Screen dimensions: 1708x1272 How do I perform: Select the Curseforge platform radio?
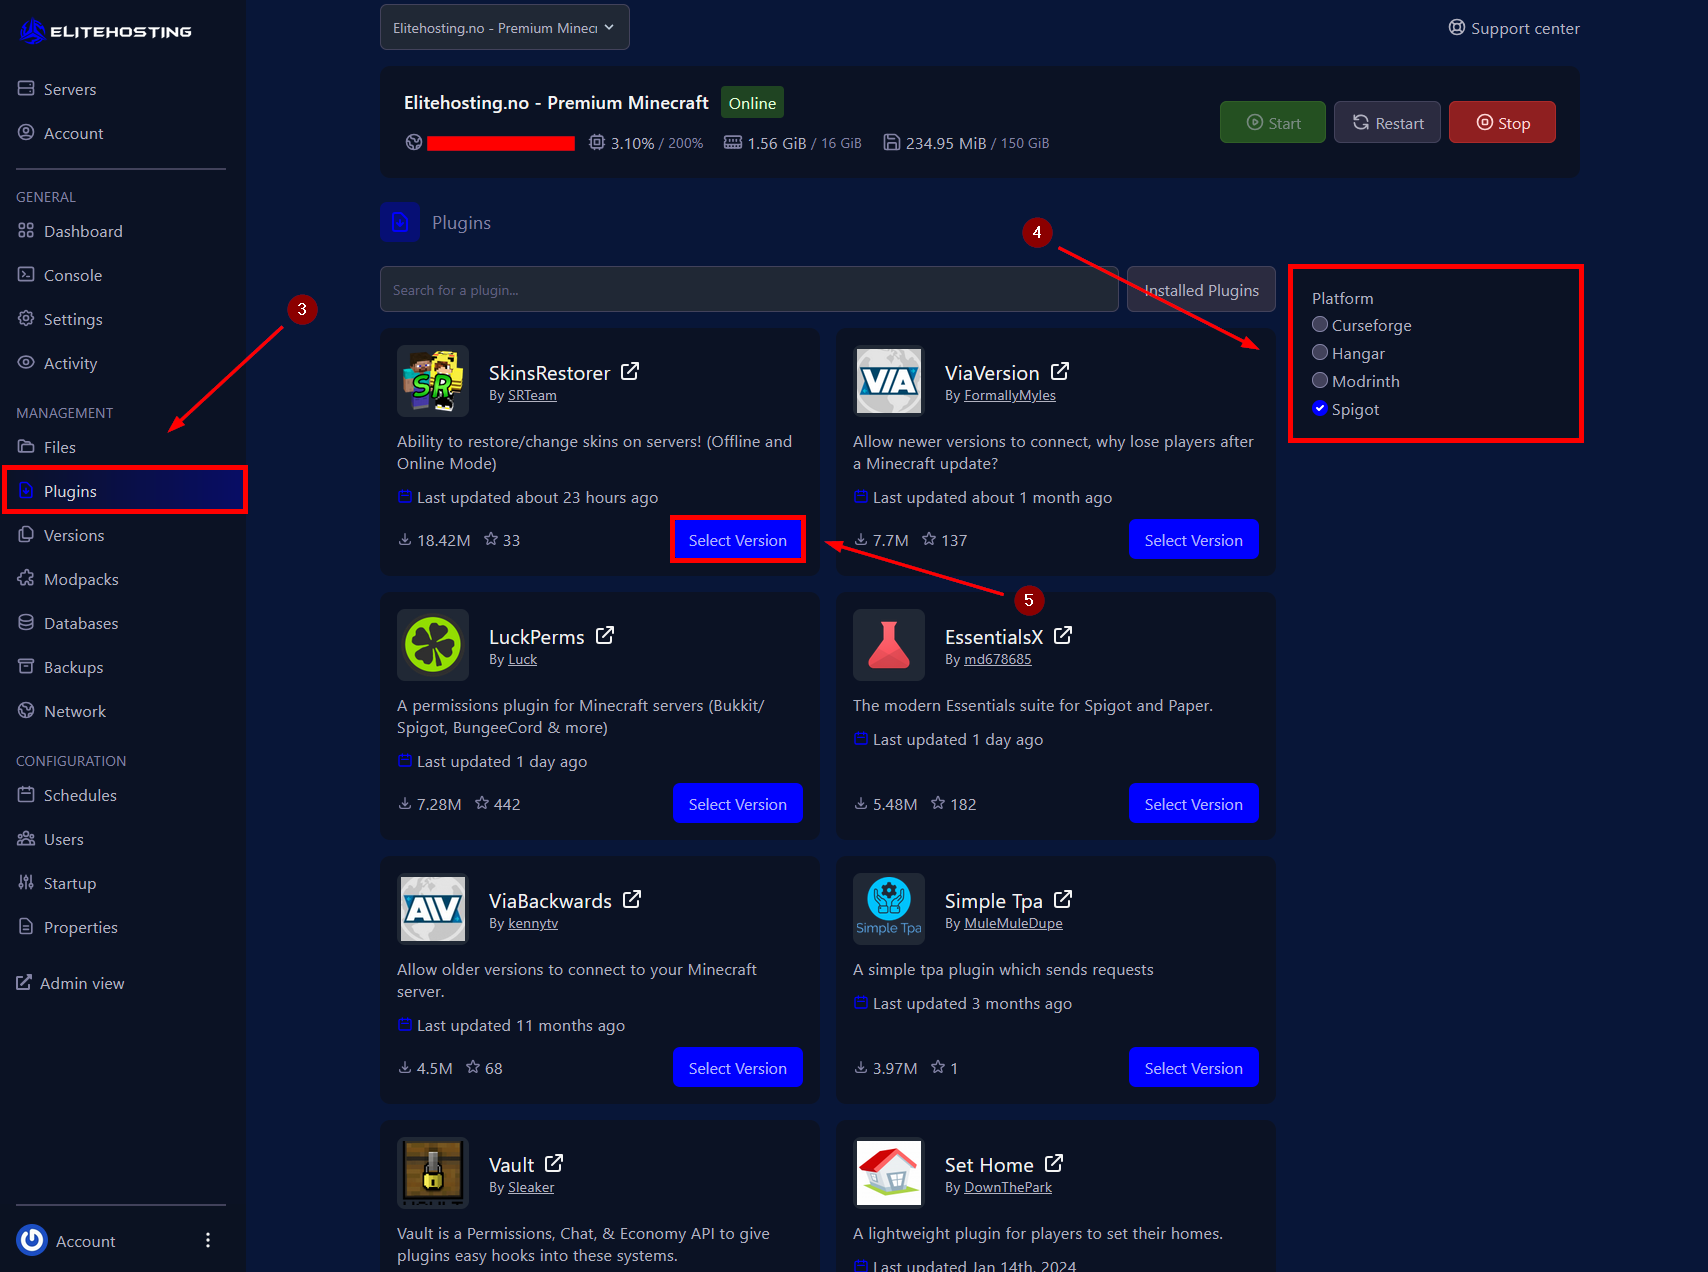(1320, 324)
